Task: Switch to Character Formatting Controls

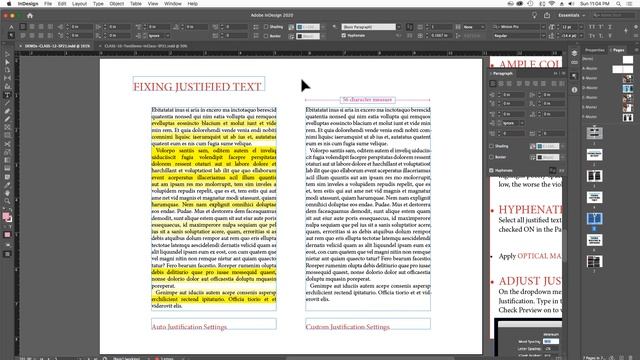Action: 11,27
